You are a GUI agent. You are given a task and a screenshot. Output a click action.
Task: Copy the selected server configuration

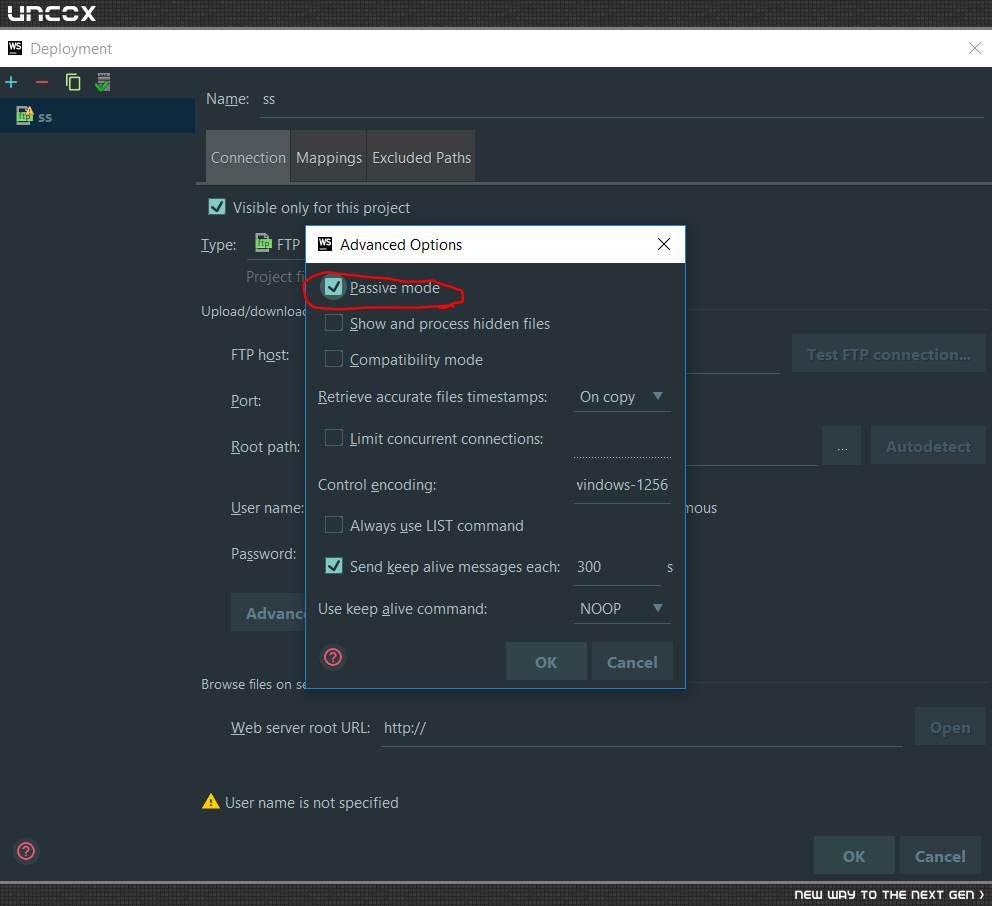coord(73,82)
